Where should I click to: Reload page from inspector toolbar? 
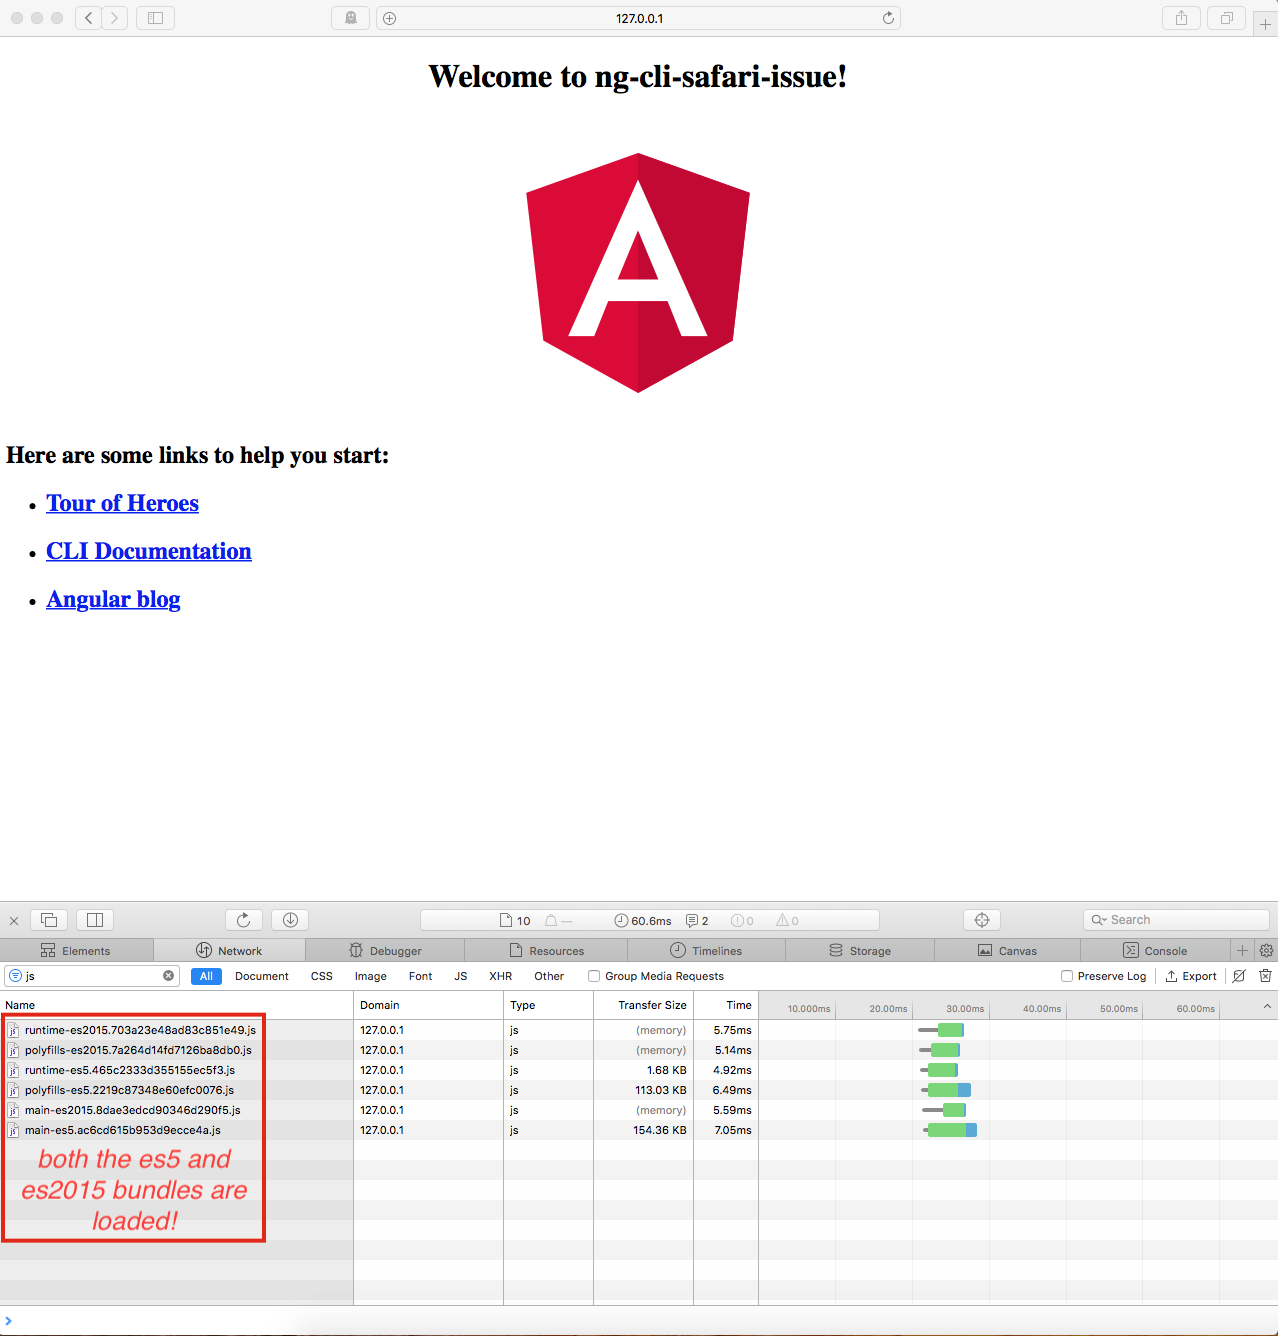coord(244,920)
